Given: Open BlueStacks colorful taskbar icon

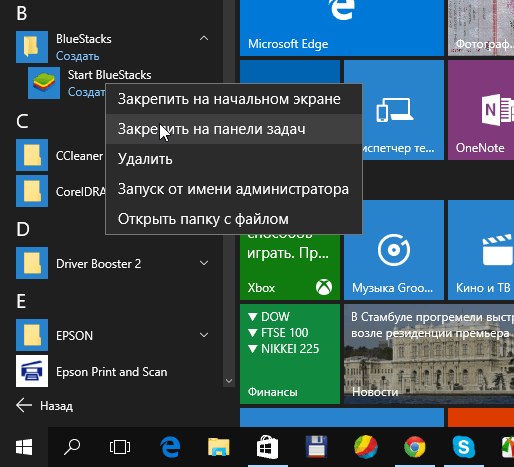Looking at the screenshot, I should click(x=366, y=447).
